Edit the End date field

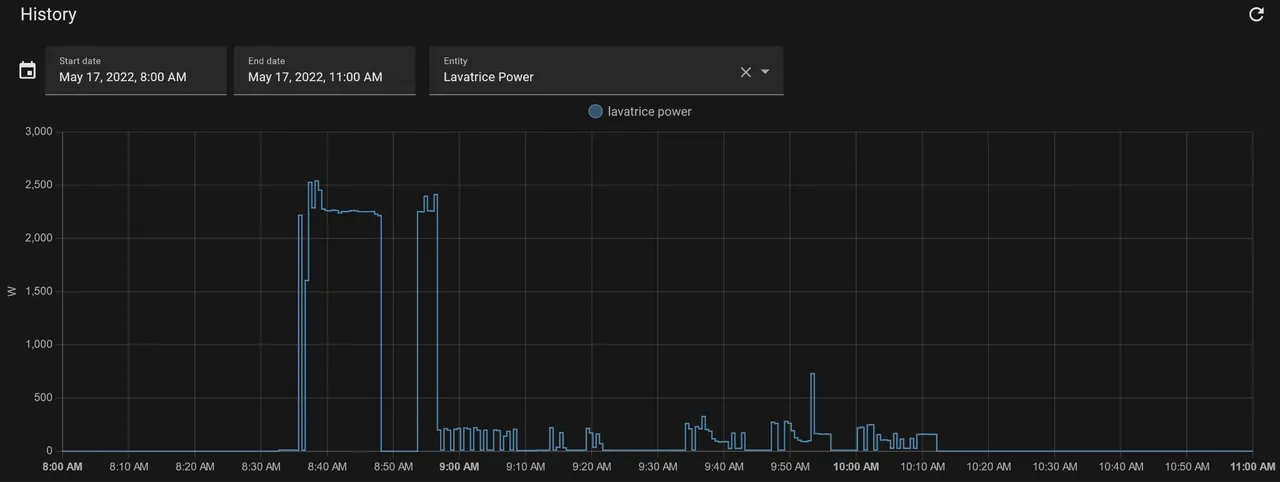(324, 70)
